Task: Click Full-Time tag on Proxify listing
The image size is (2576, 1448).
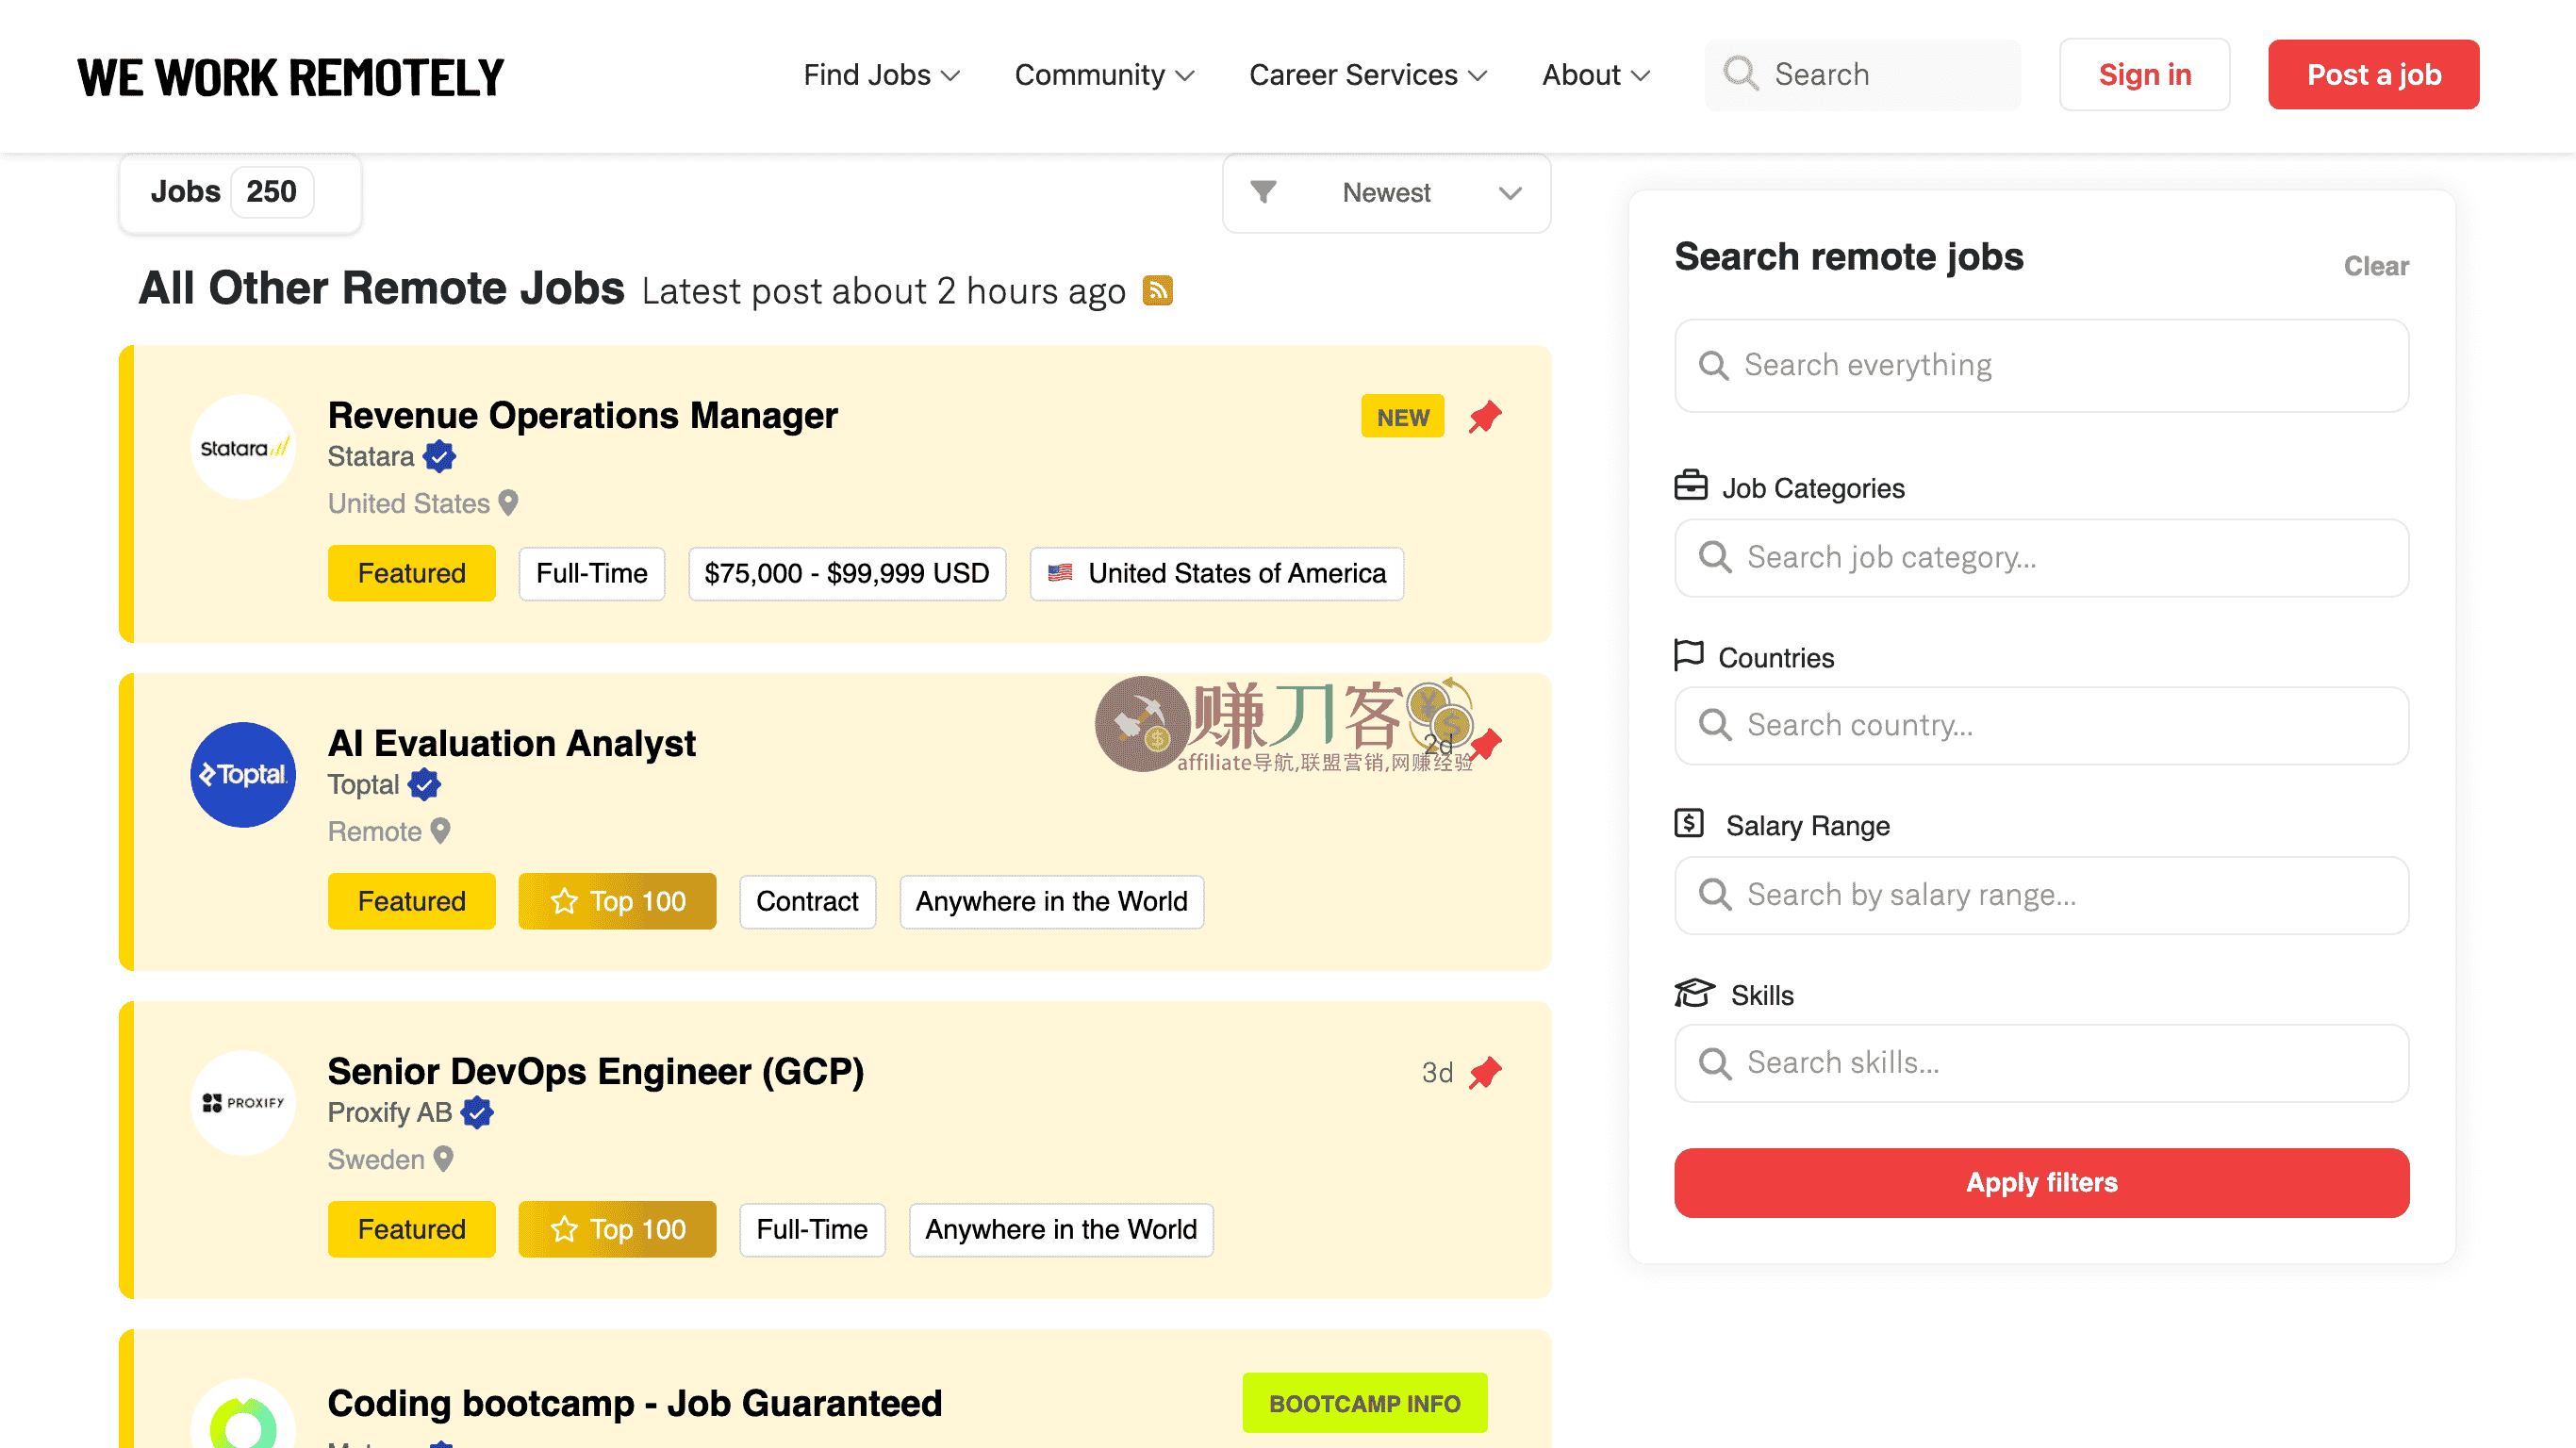Action: (x=812, y=1229)
